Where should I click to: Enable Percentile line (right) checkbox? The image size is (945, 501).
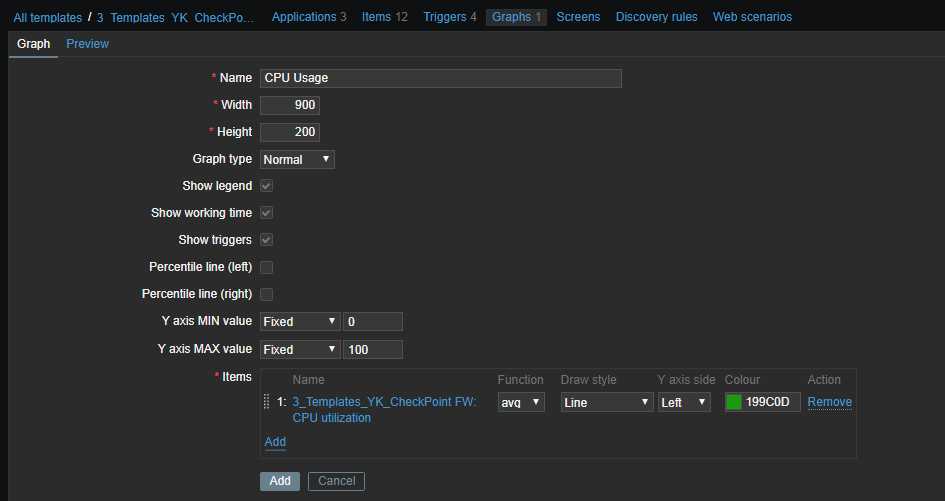[x=266, y=294]
